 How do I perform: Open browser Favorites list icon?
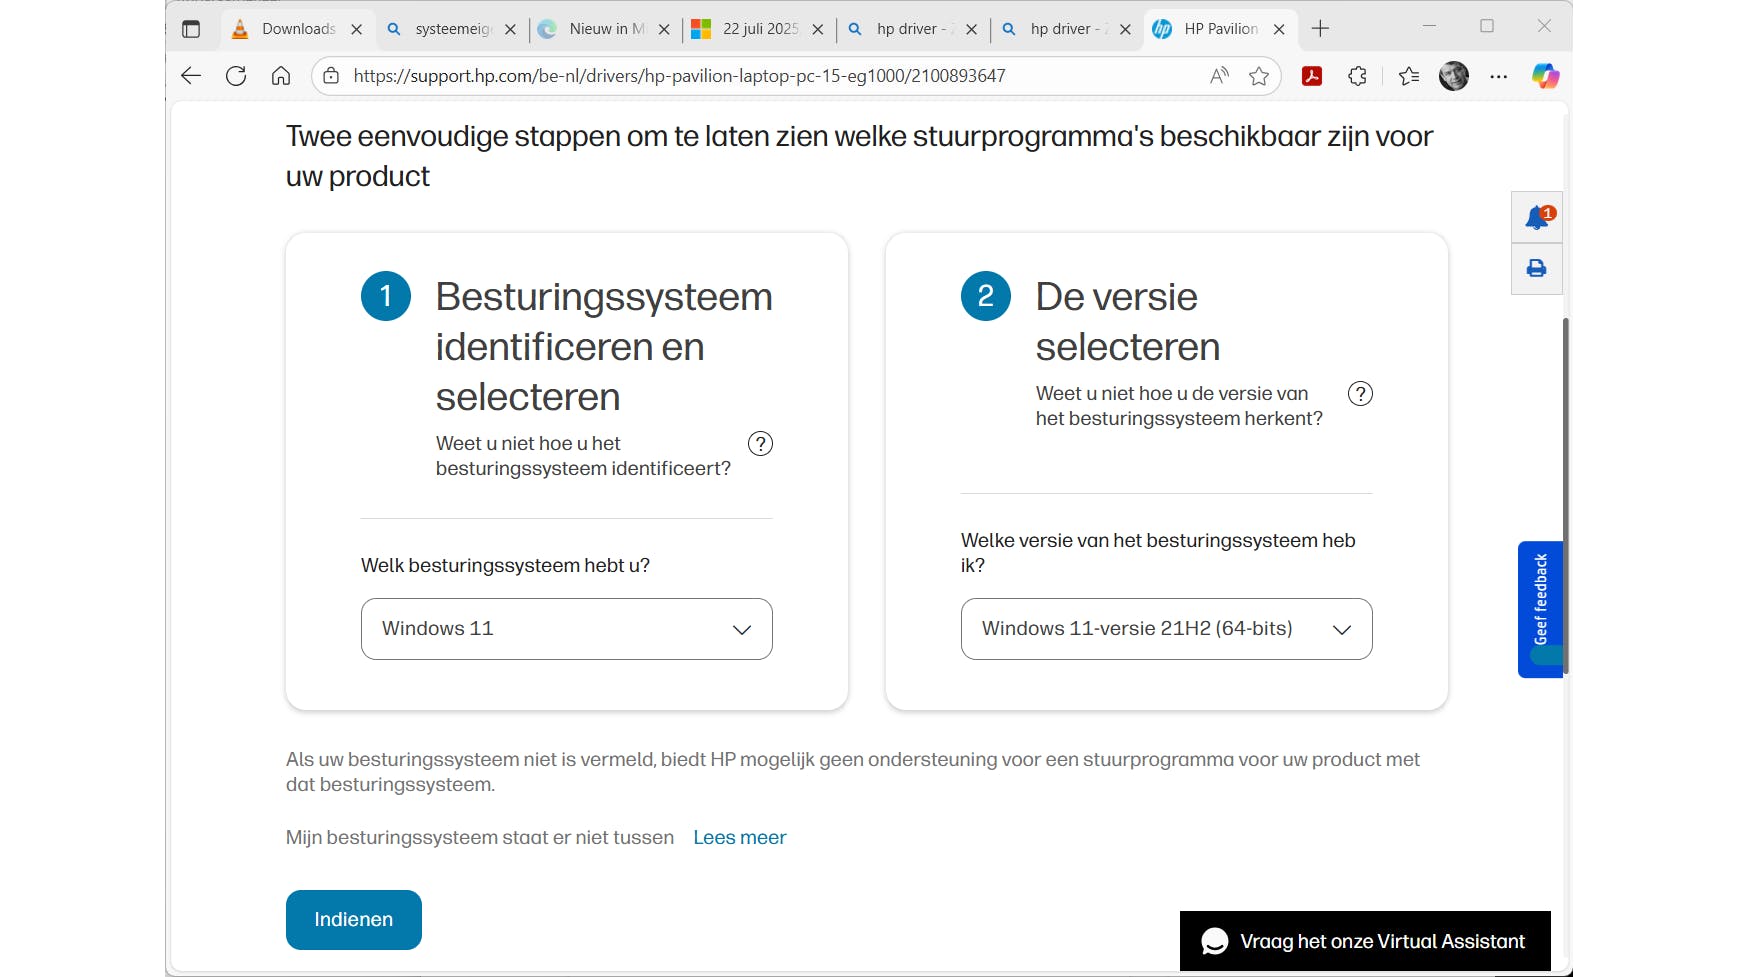[x=1409, y=76]
